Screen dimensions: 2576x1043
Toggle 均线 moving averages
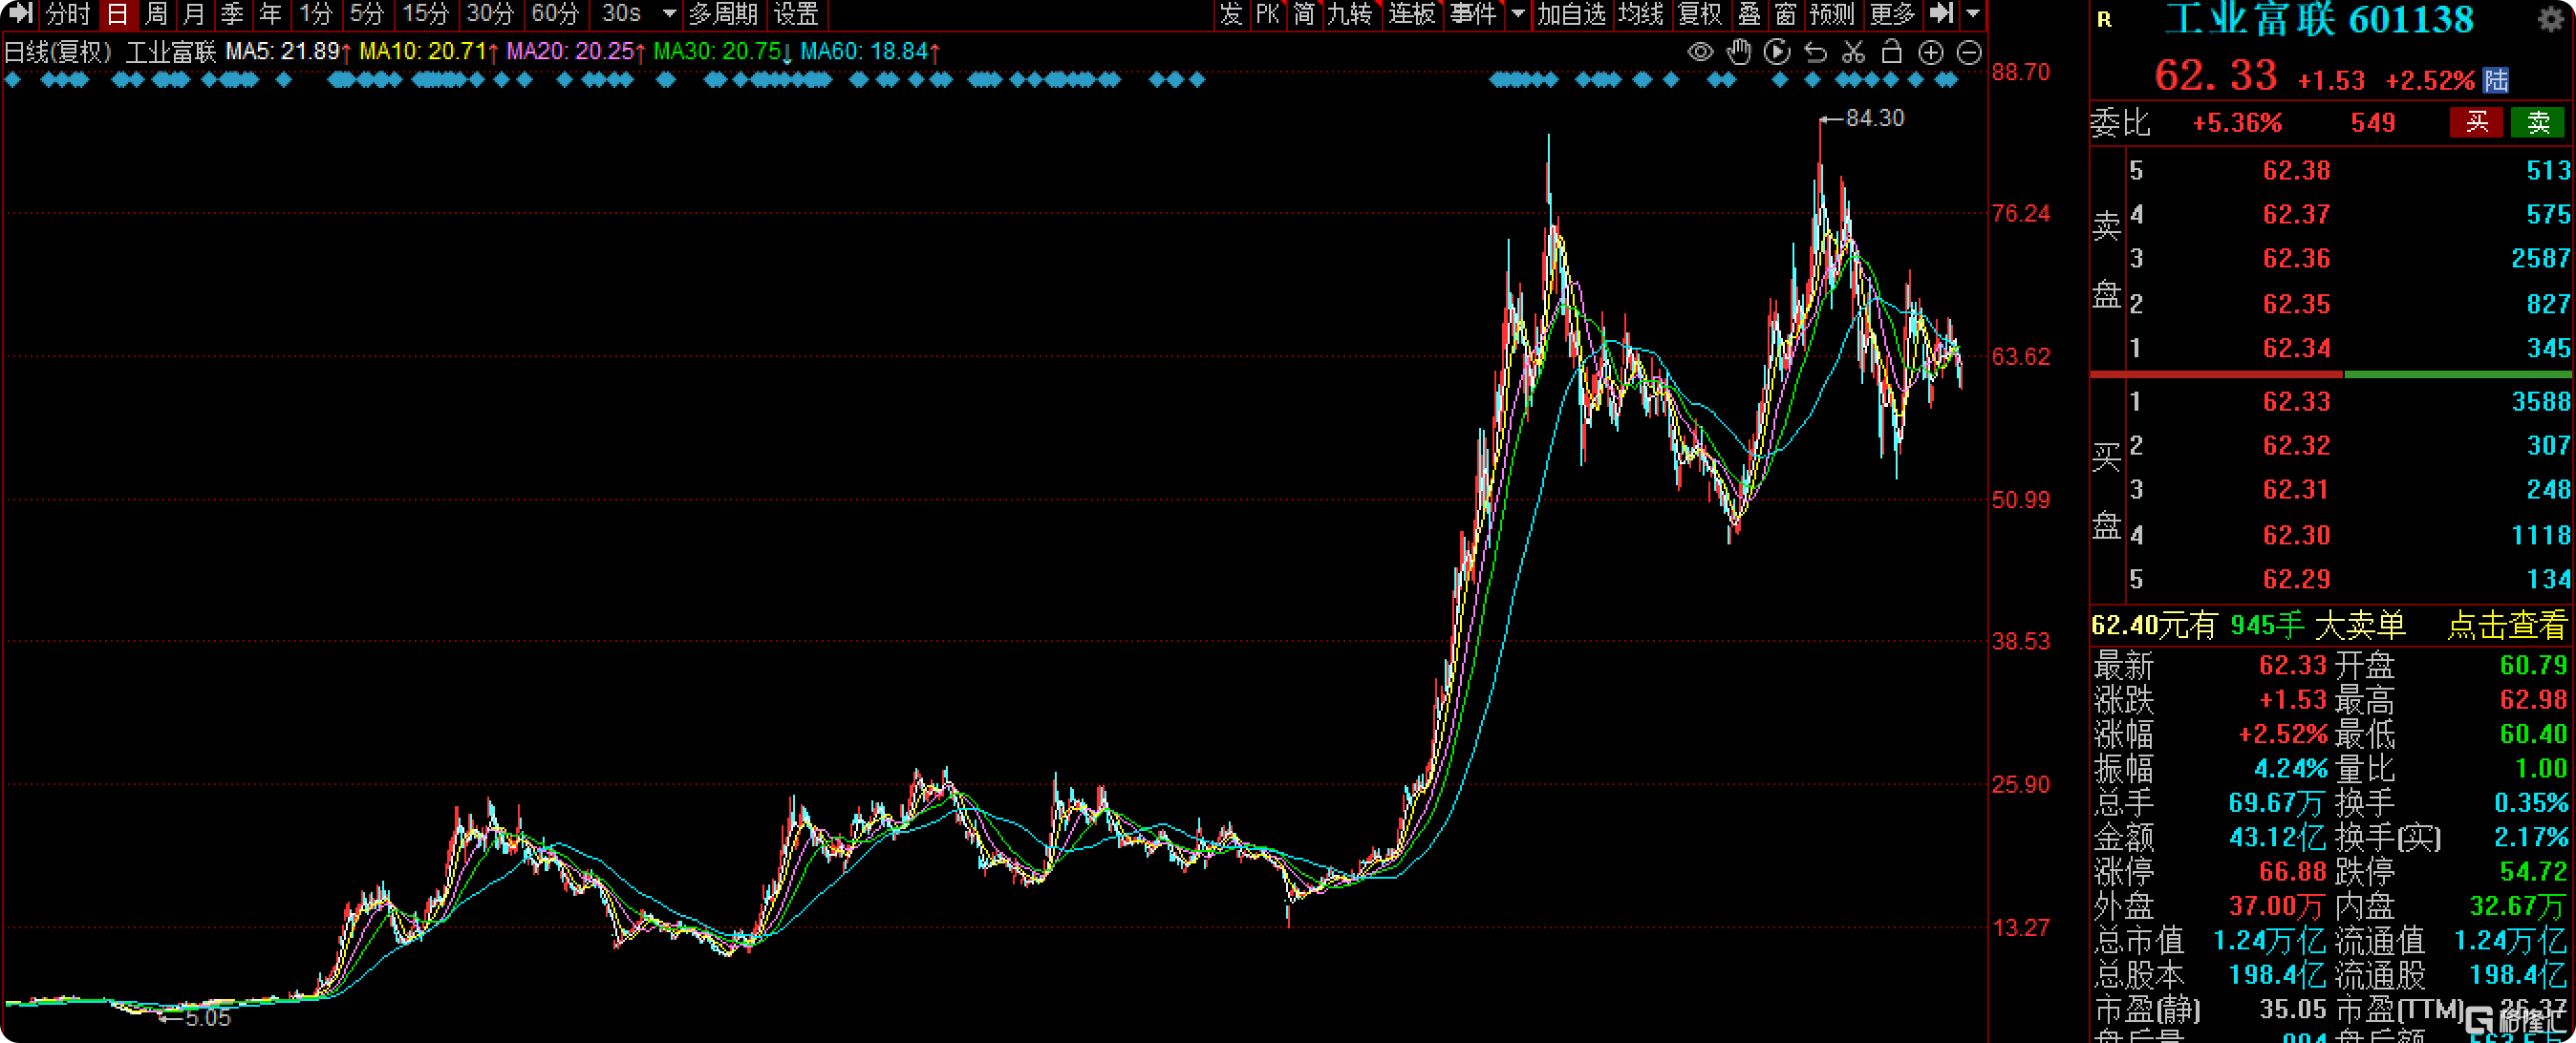click(x=1640, y=14)
